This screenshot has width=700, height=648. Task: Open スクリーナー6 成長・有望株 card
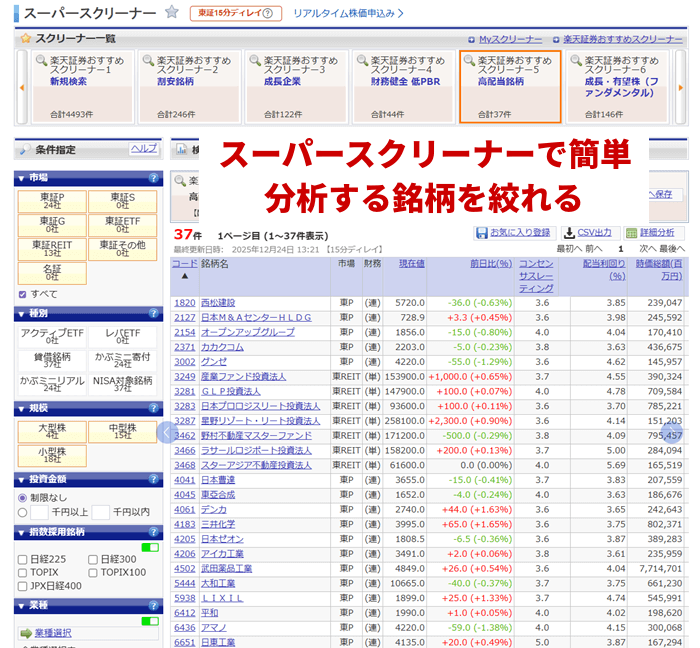click(617, 87)
